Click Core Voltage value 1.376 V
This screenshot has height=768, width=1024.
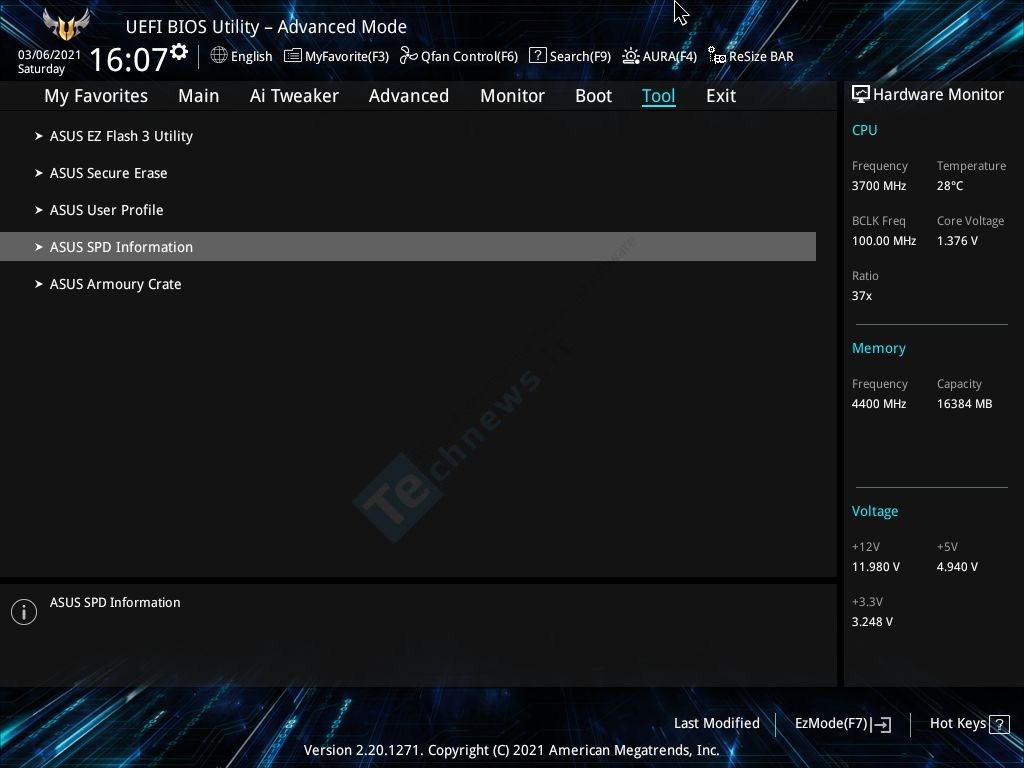coord(957,241)
